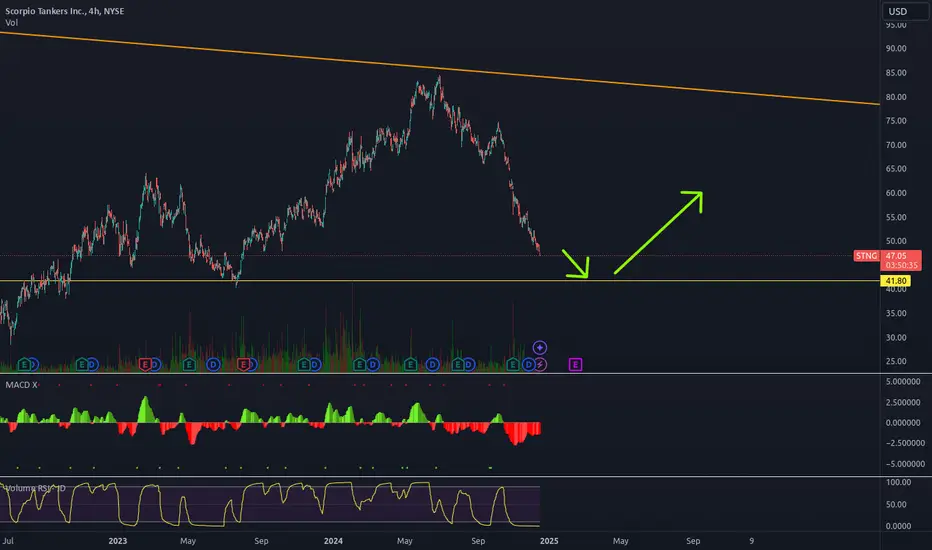Viewport: 932px width, 550px height.
Task: Click the 2023 time axis label
Action: coord(118,540)
